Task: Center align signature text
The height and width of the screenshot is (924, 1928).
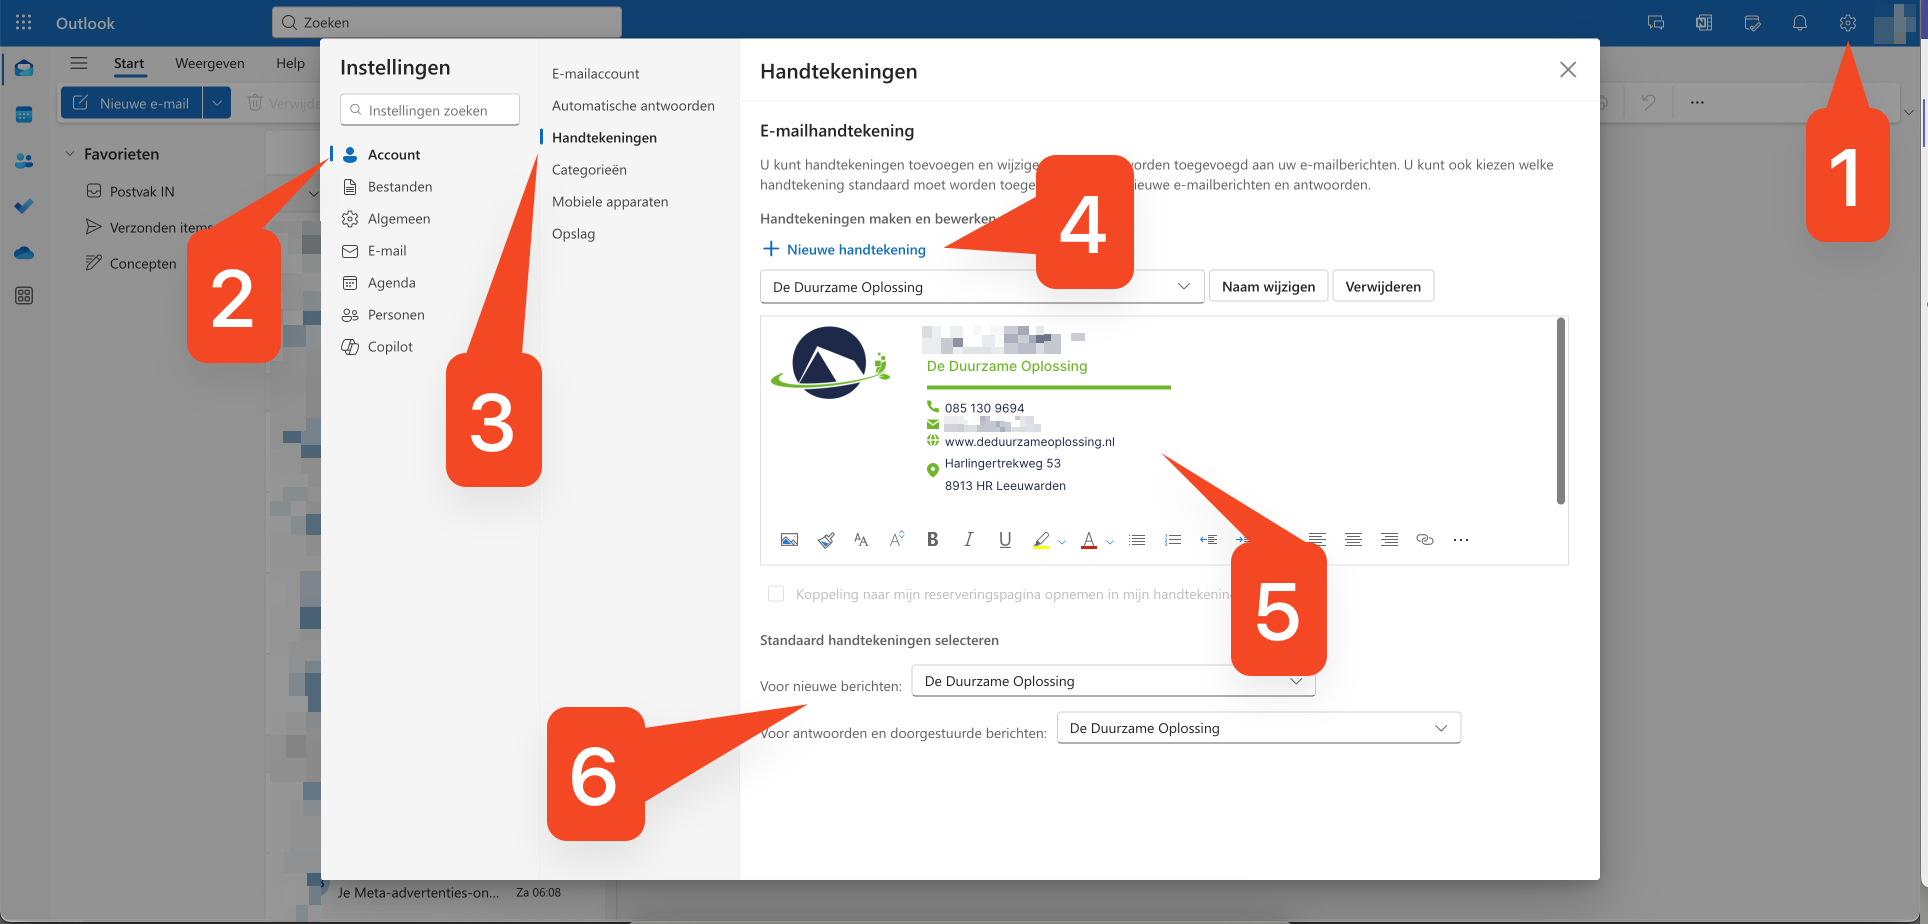Action: click(1353, 540)
